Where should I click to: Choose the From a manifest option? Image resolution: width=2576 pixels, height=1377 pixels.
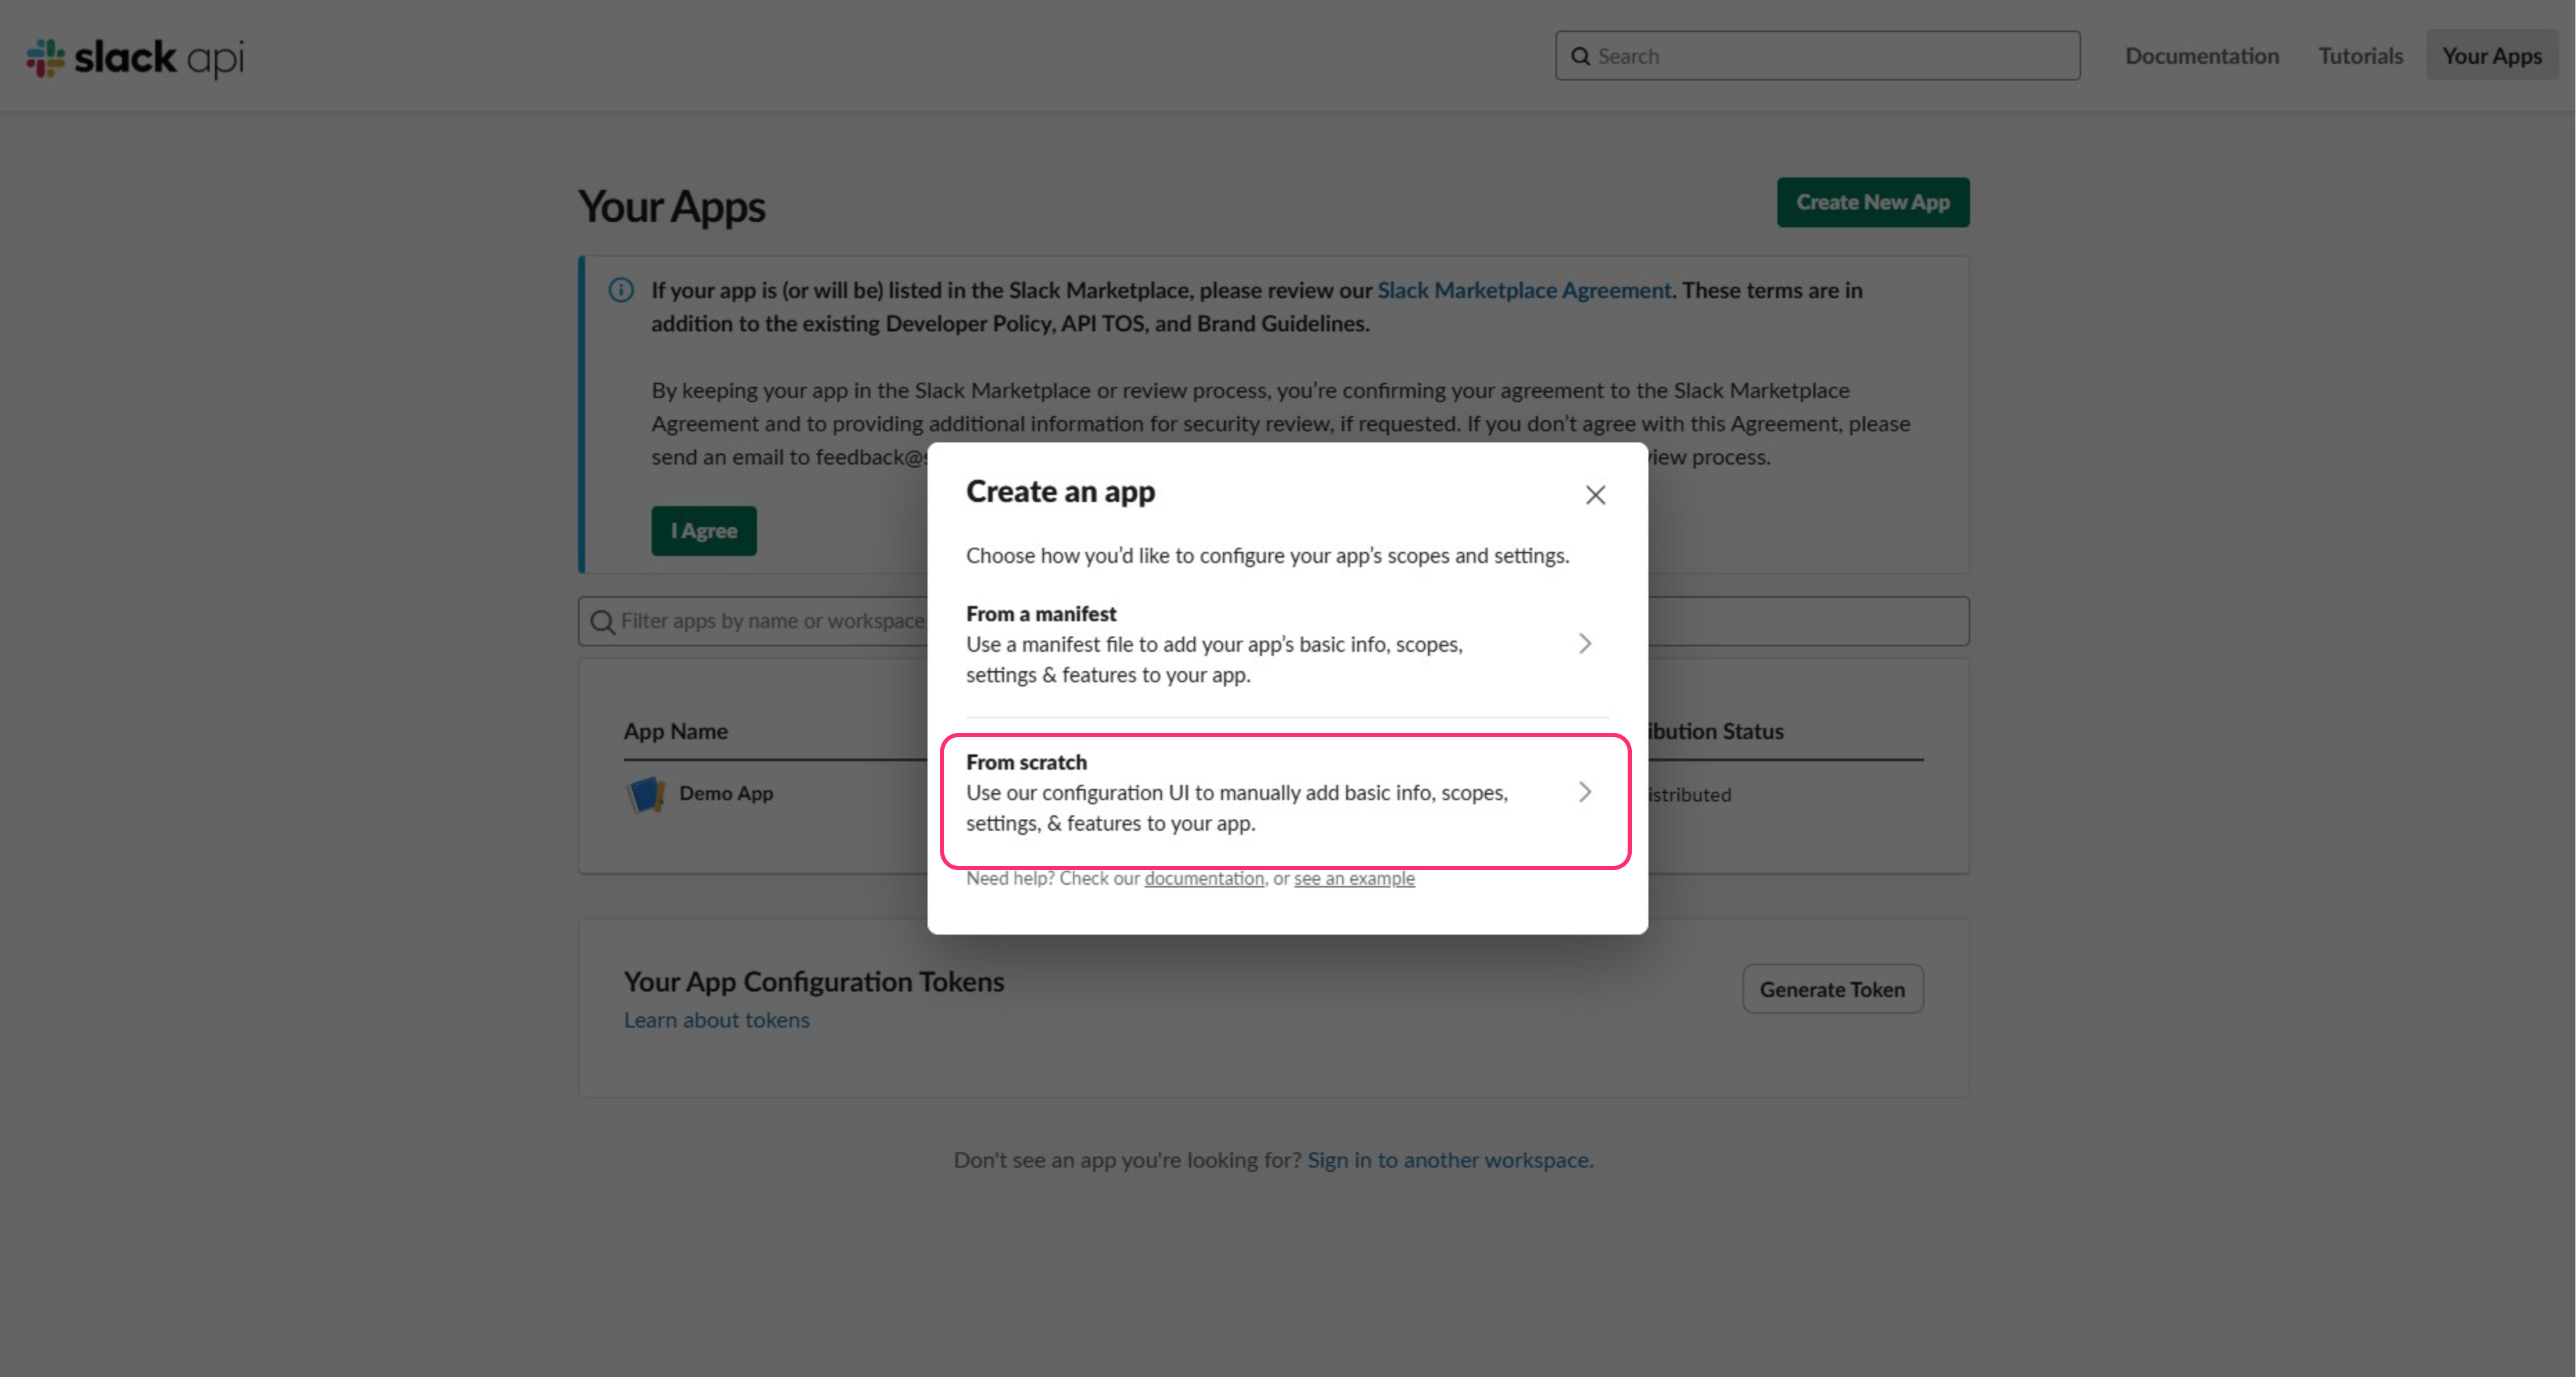1214,644
